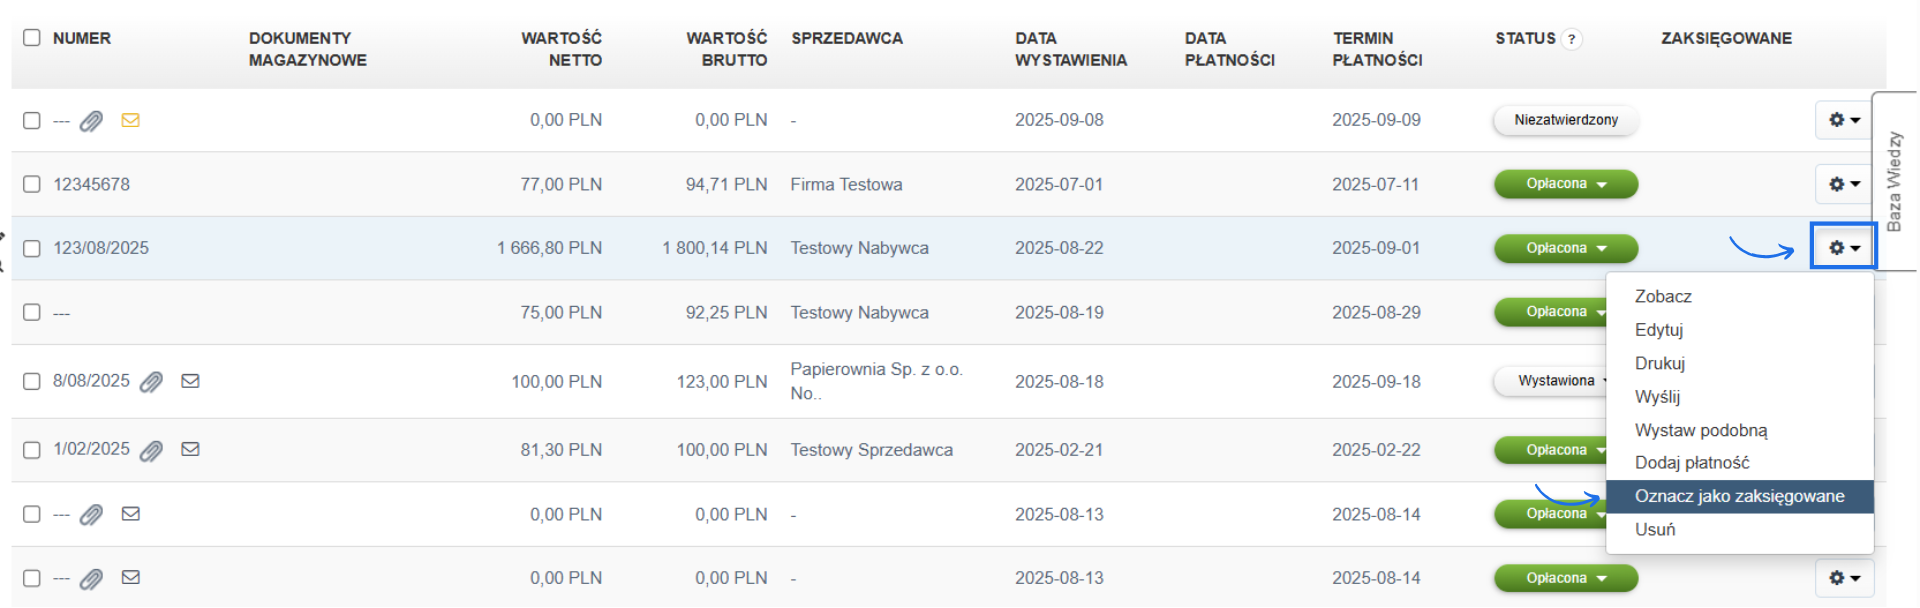Click the yellow envelope icon in the first row

pyautogui.click(x=131, y=120)
